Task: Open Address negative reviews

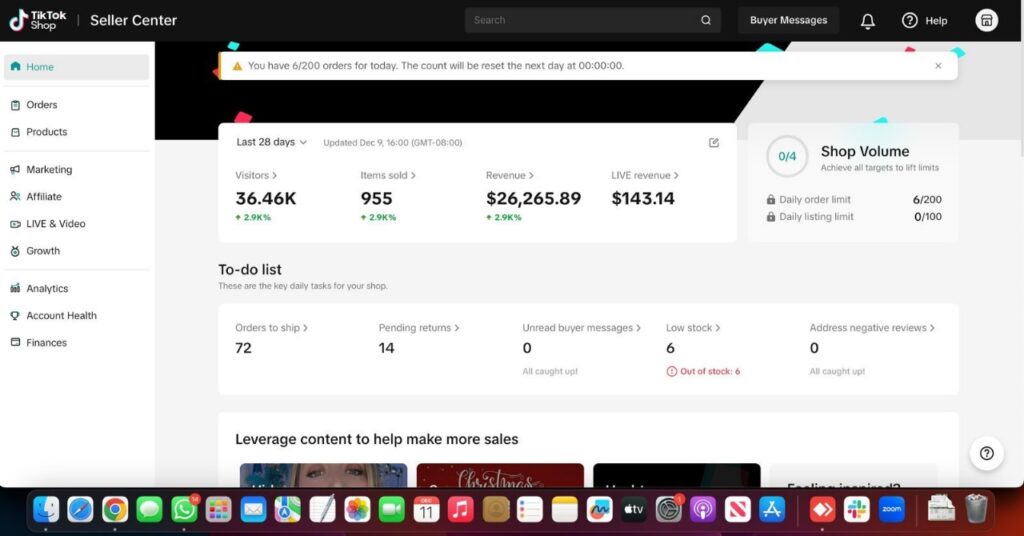Action: [x=872, y=328]
